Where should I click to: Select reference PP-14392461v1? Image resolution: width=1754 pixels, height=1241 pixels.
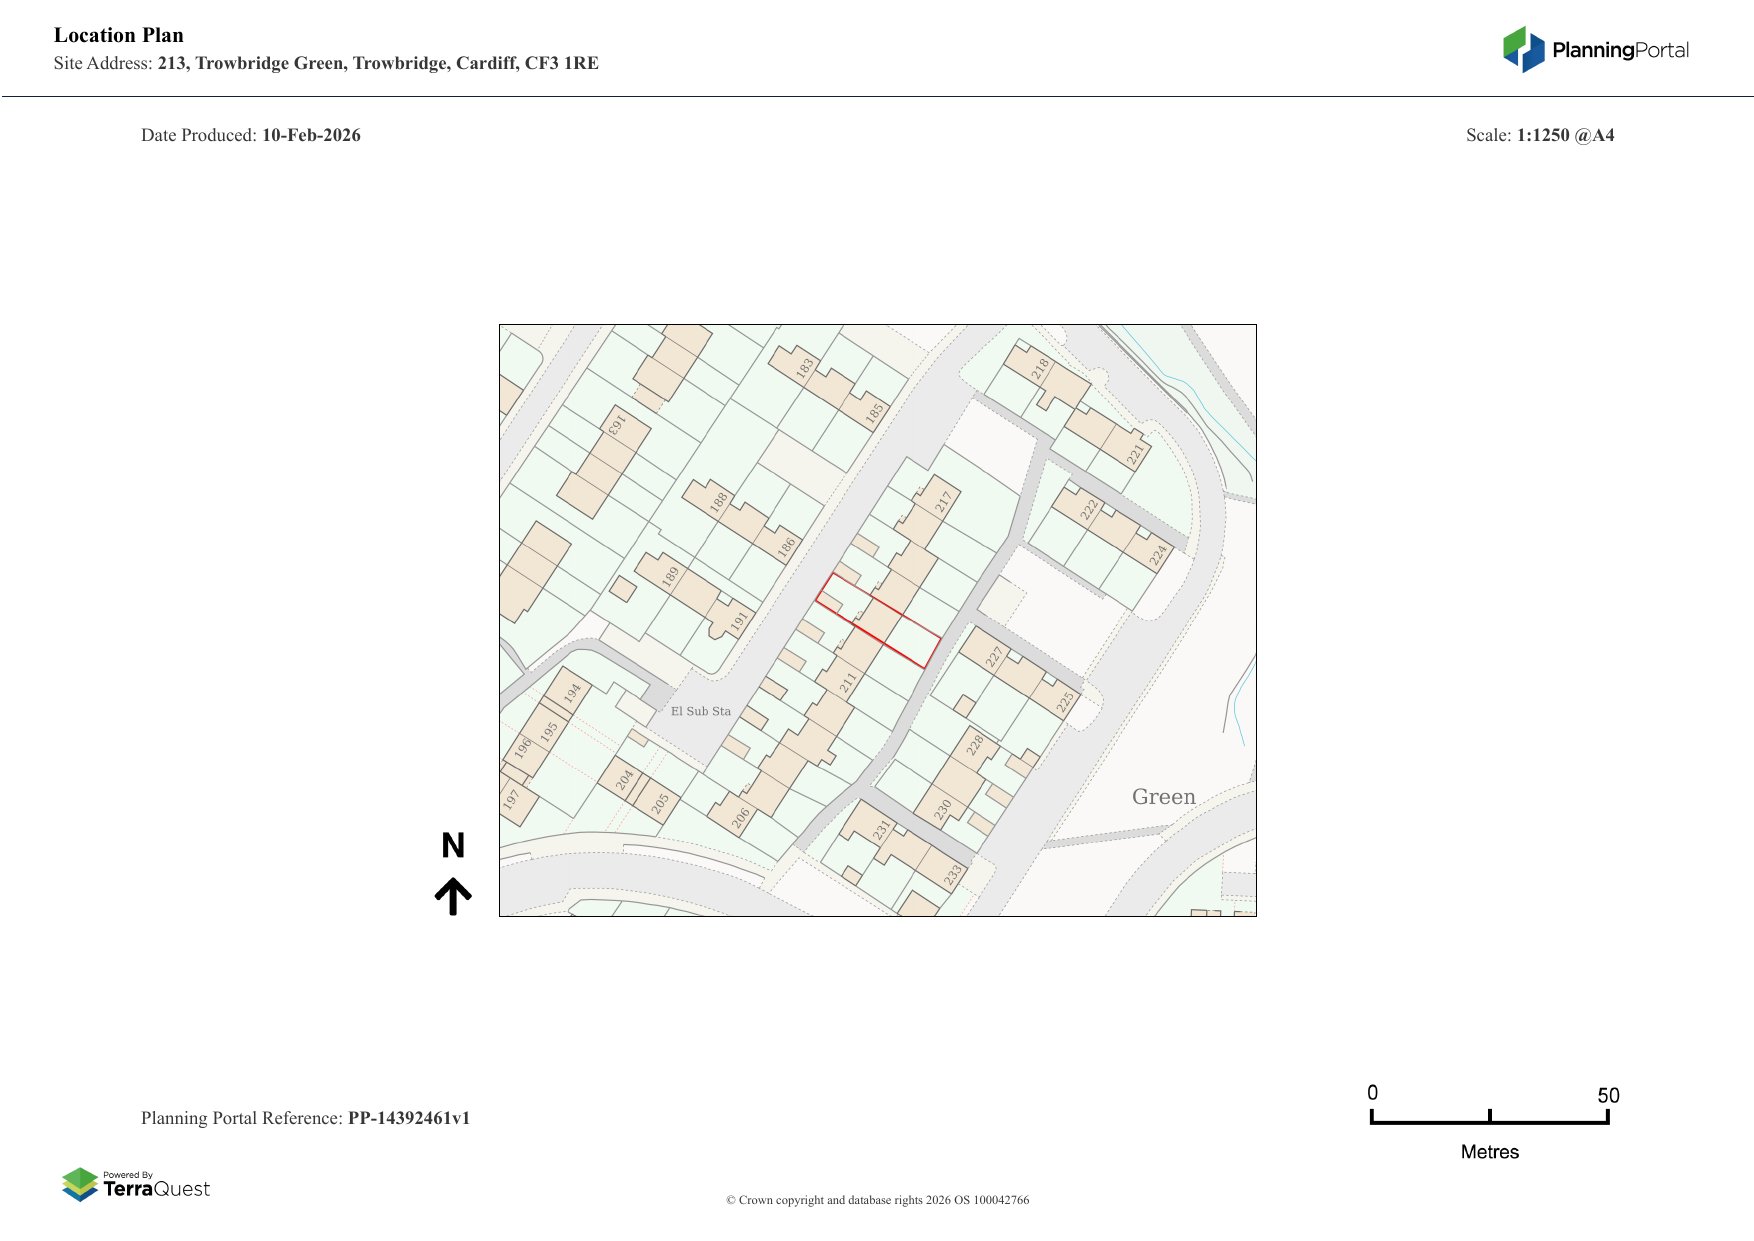coord(408,1118)
